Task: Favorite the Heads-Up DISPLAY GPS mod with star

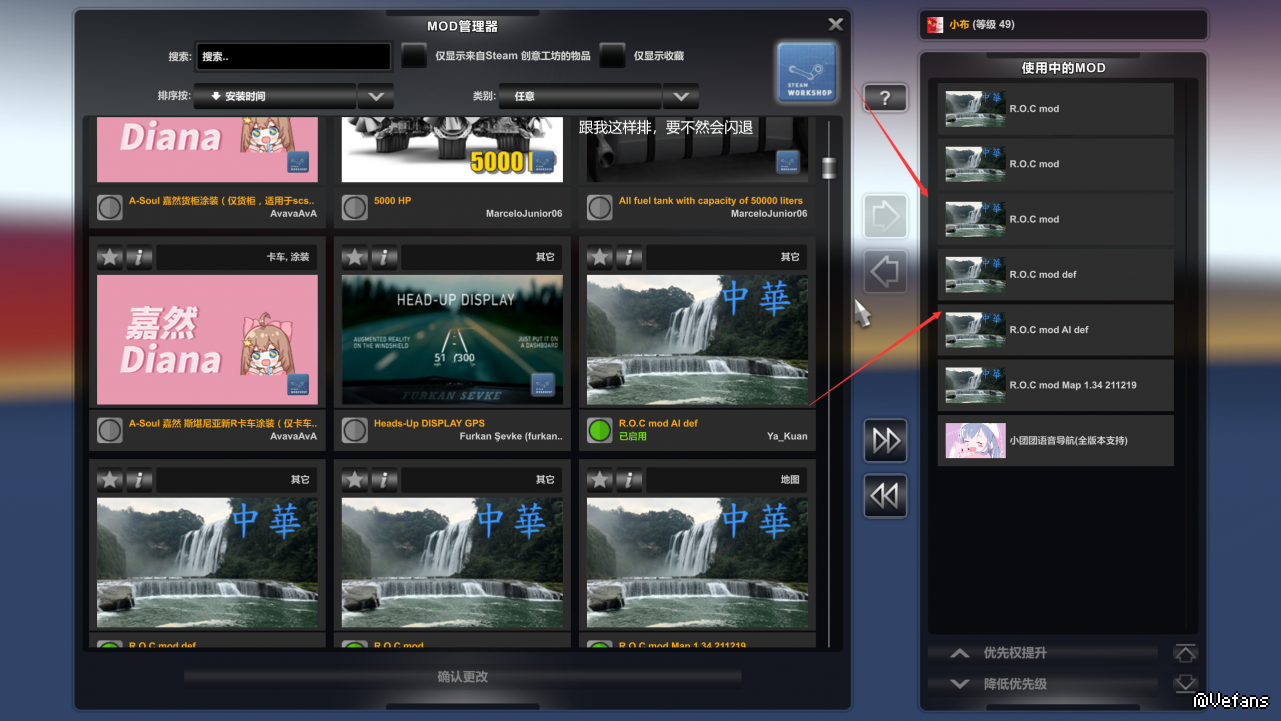Action: [355, 257]
